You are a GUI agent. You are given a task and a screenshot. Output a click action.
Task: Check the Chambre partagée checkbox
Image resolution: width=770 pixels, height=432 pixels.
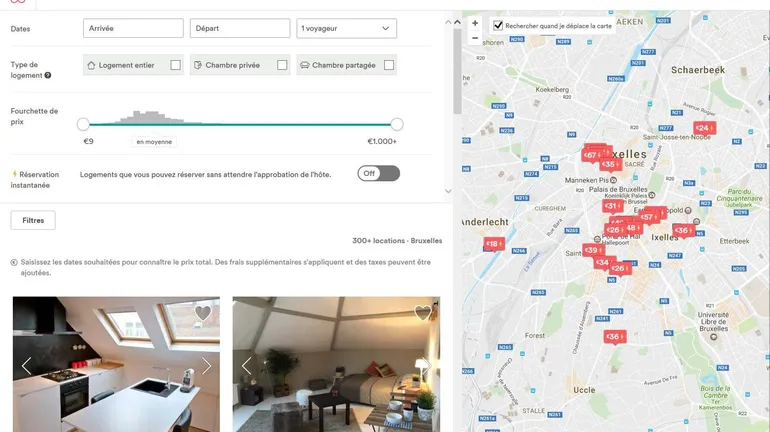[389, 65]
